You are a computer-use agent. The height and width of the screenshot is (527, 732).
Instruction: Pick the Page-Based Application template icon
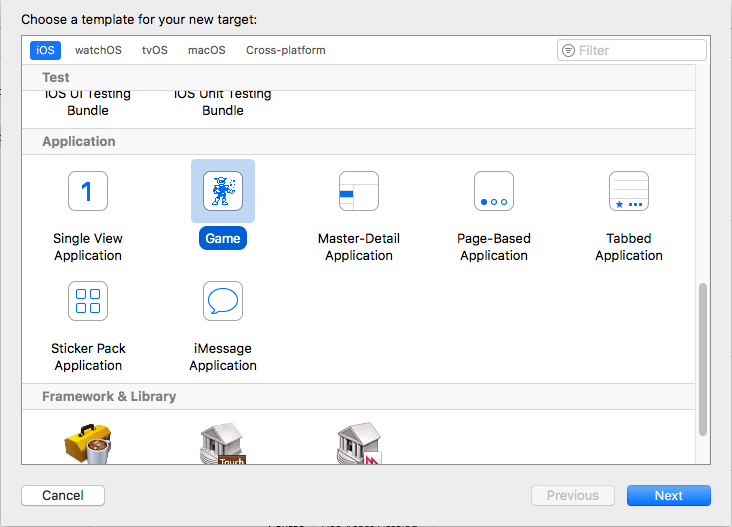(493, 191)
